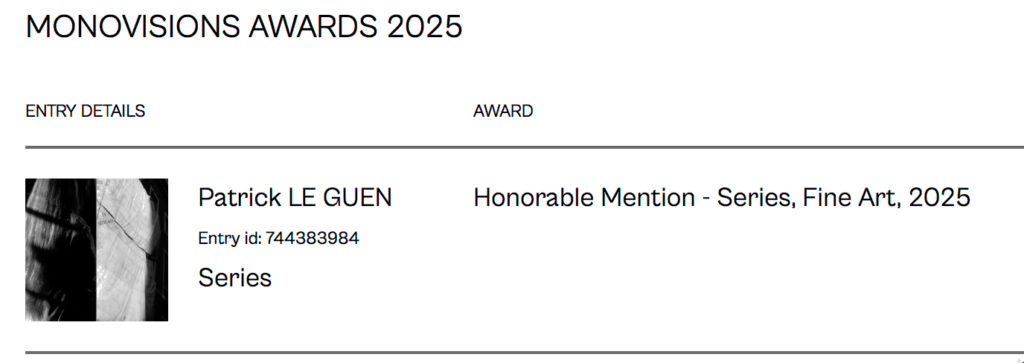Click the 2025 in the page title
The image size is (1024, 363).
tap(425, 27)
